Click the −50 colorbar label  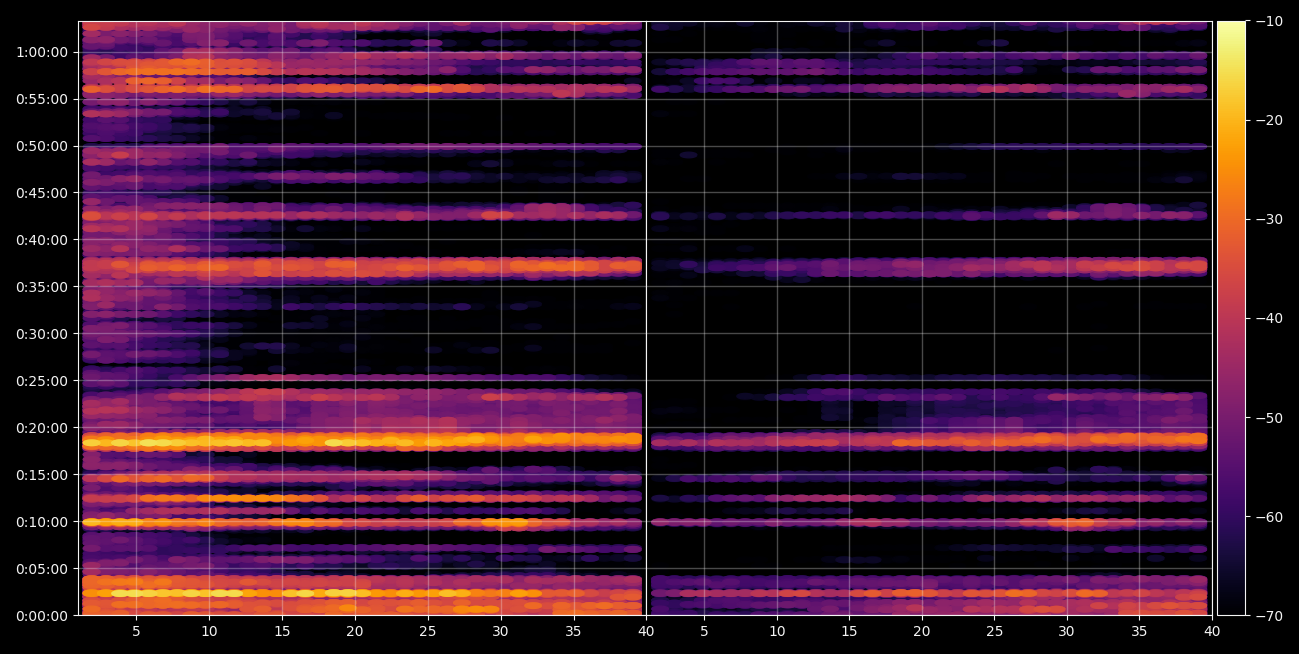pos(1270,417)
